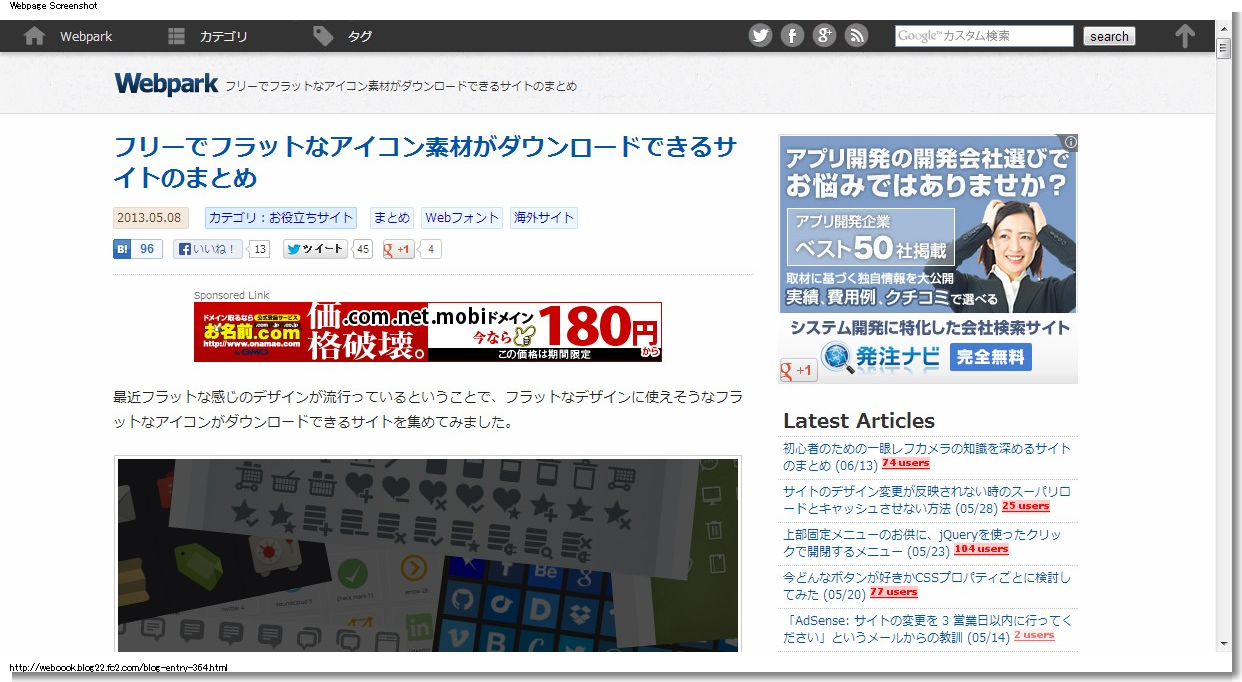
Task: Open the スーパリロードとキャッシュ article link
Action: coord(926,500)
